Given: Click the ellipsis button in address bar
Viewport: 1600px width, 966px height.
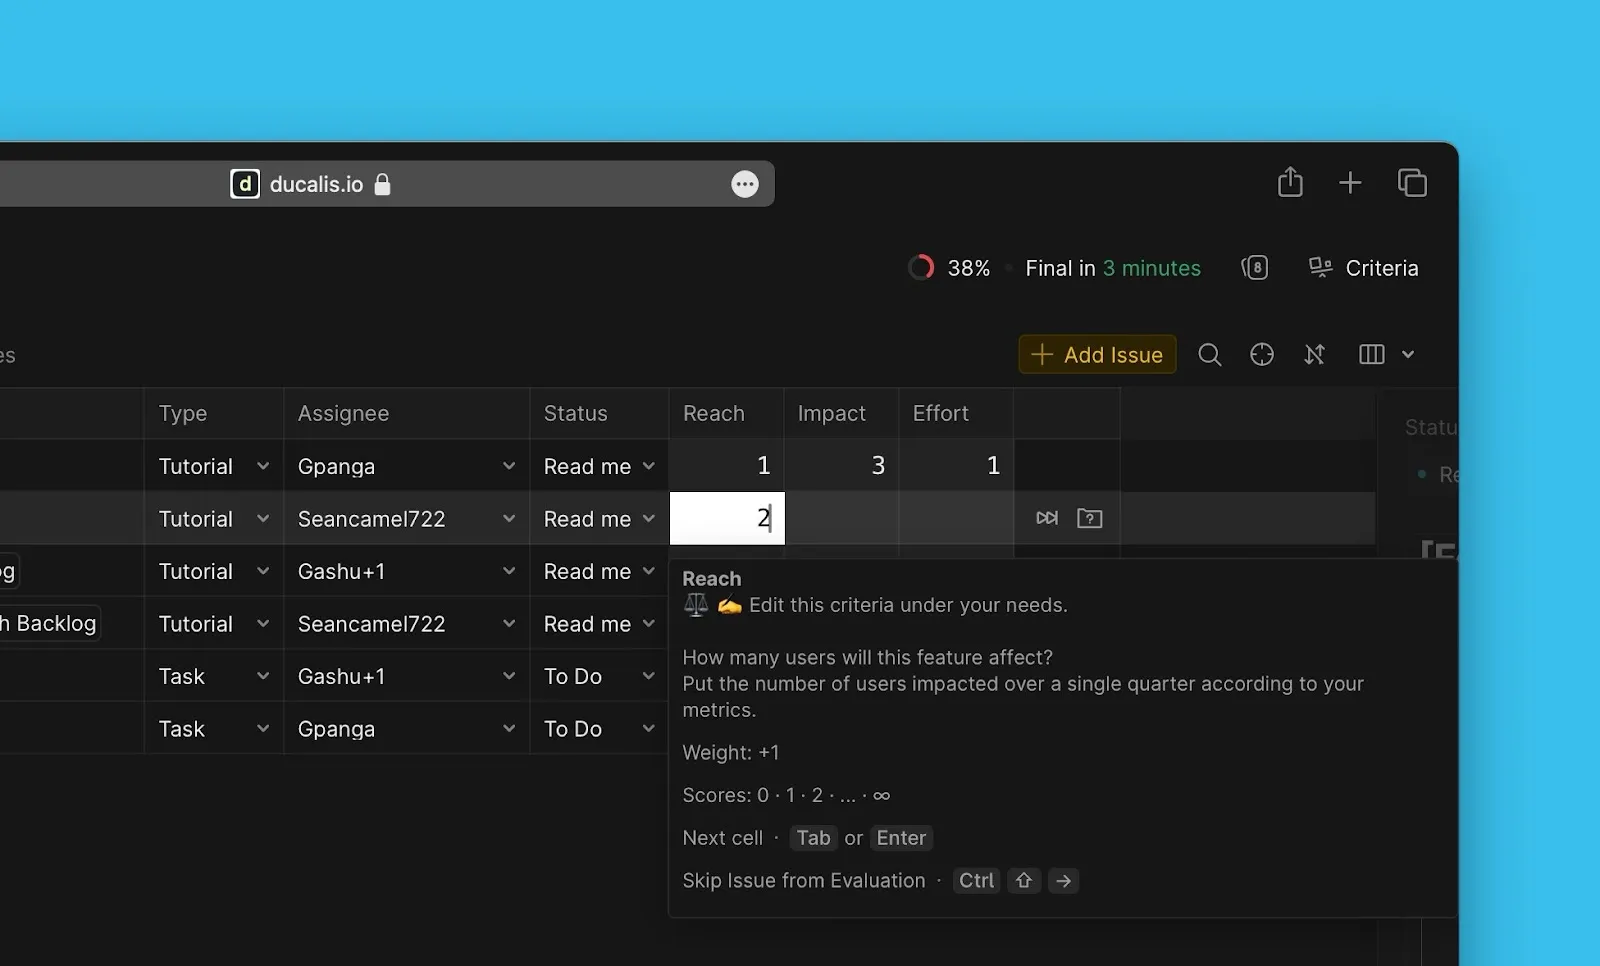Looking at the screenshot, I should [745, 184].
